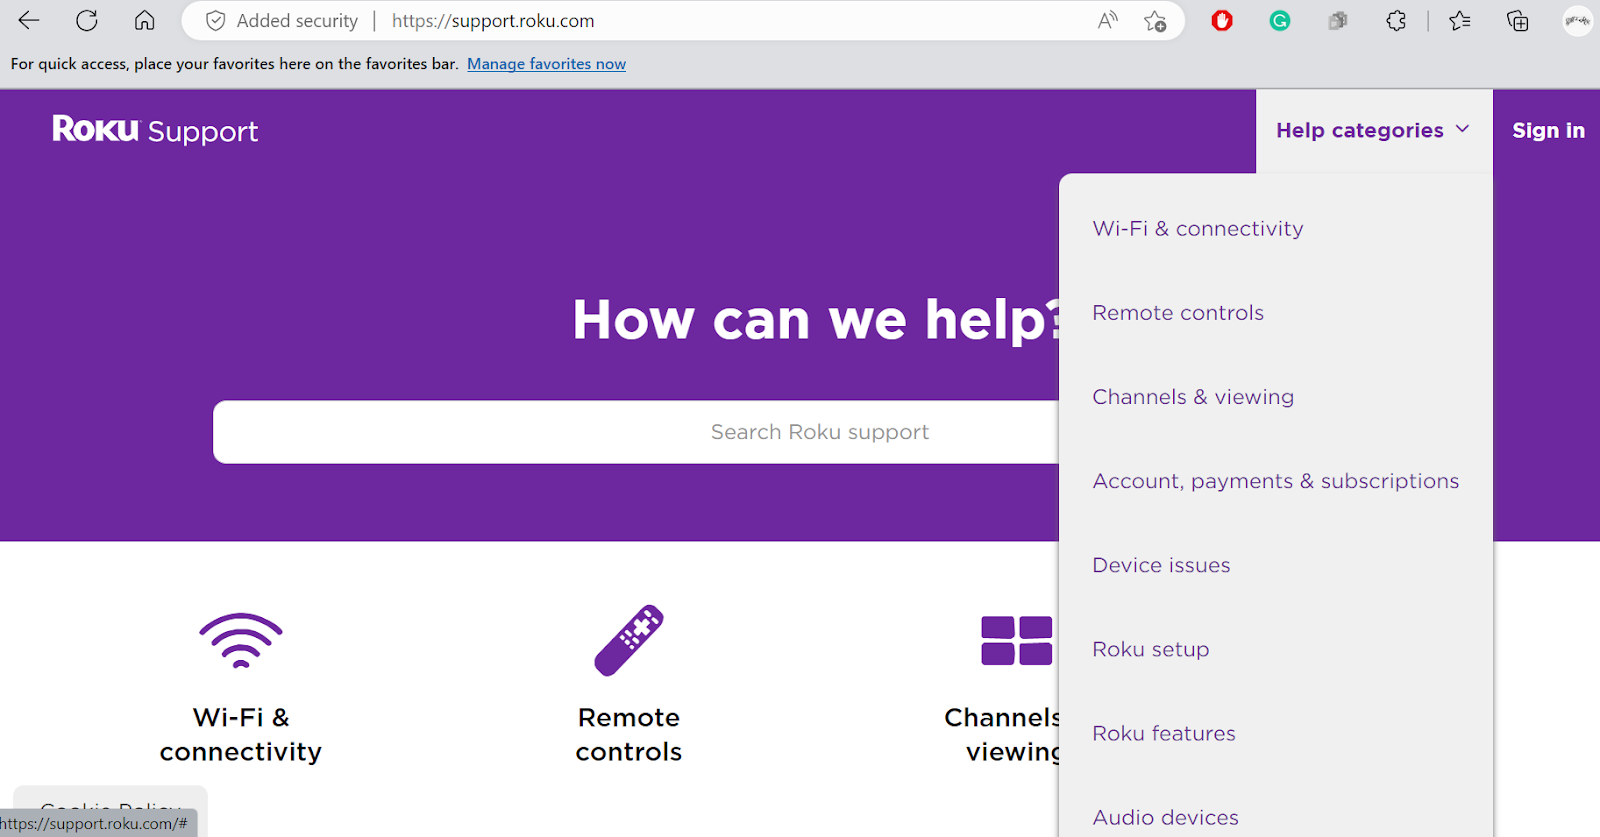Select Roku features menu item

[1164, 733]
